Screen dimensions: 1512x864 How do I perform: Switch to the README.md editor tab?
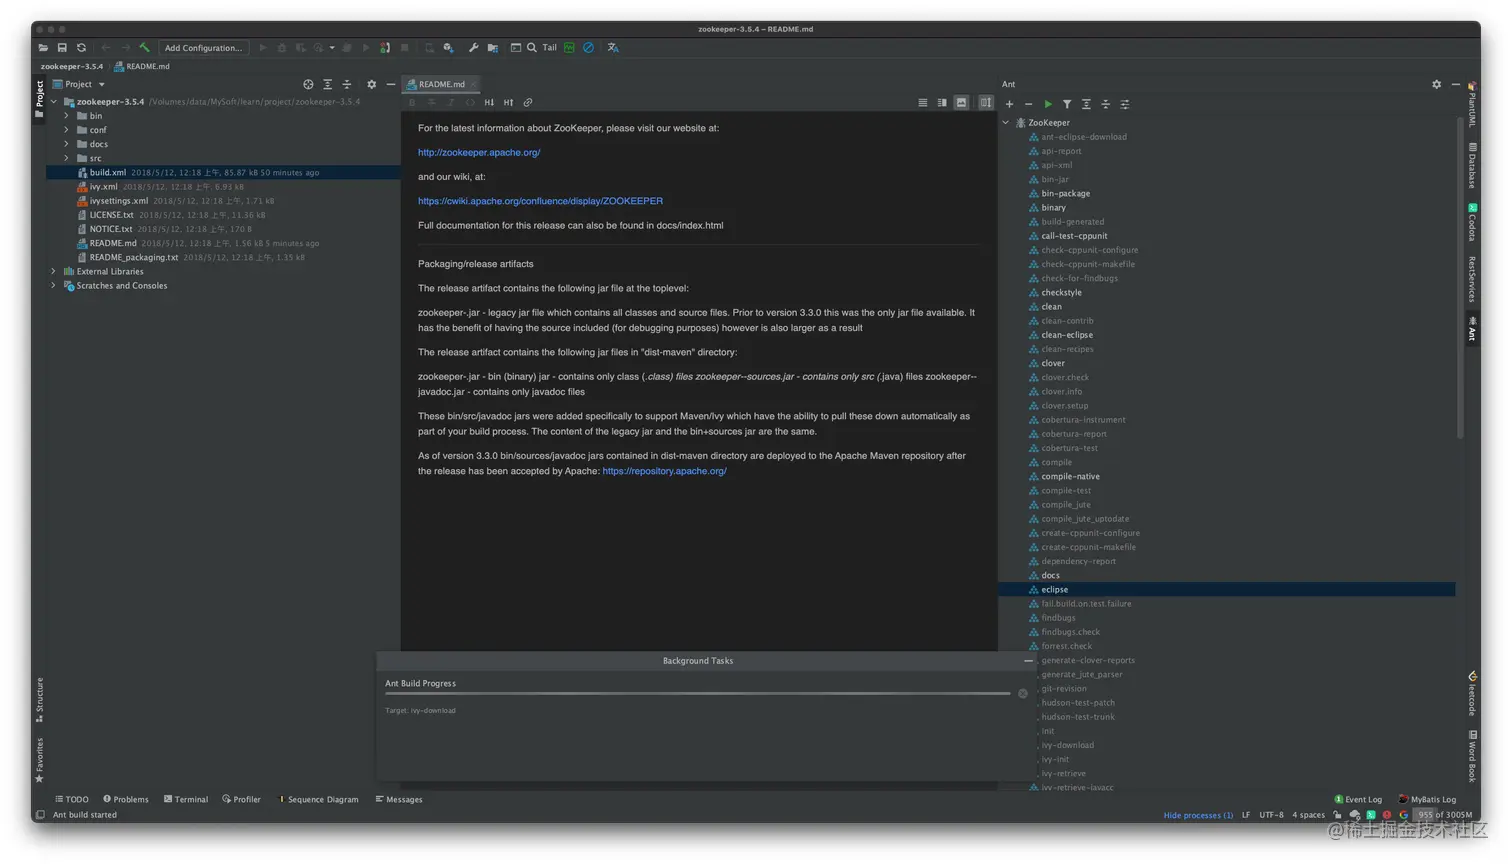(441, 85)
